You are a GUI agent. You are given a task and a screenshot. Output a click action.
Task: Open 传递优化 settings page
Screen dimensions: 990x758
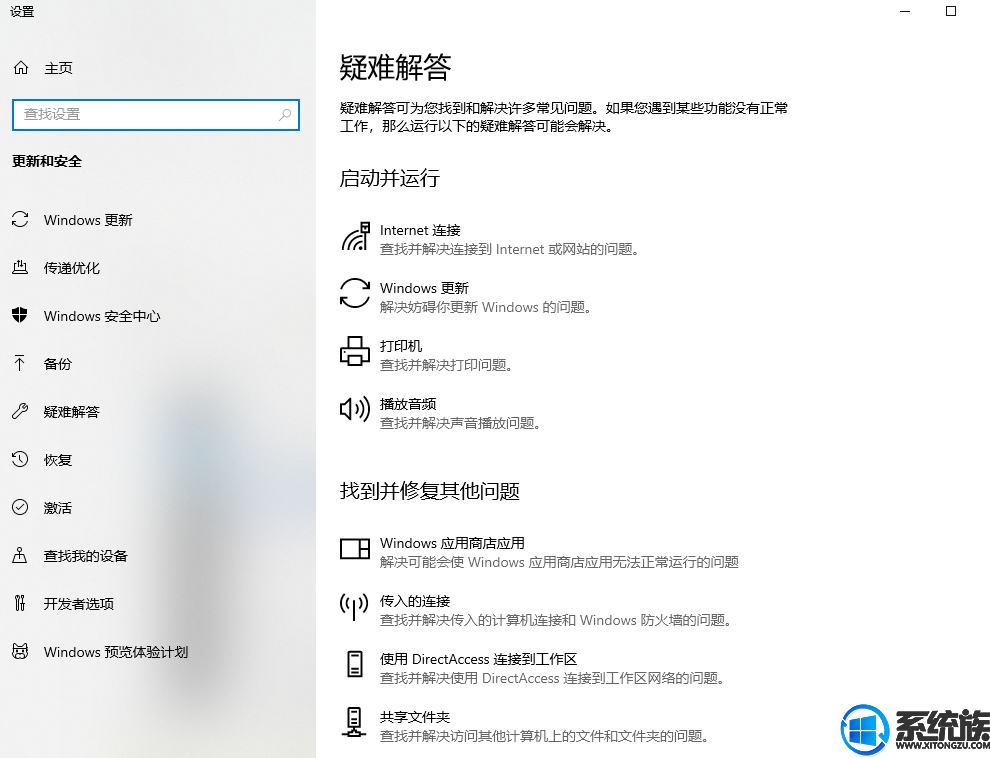click(71, 268)
